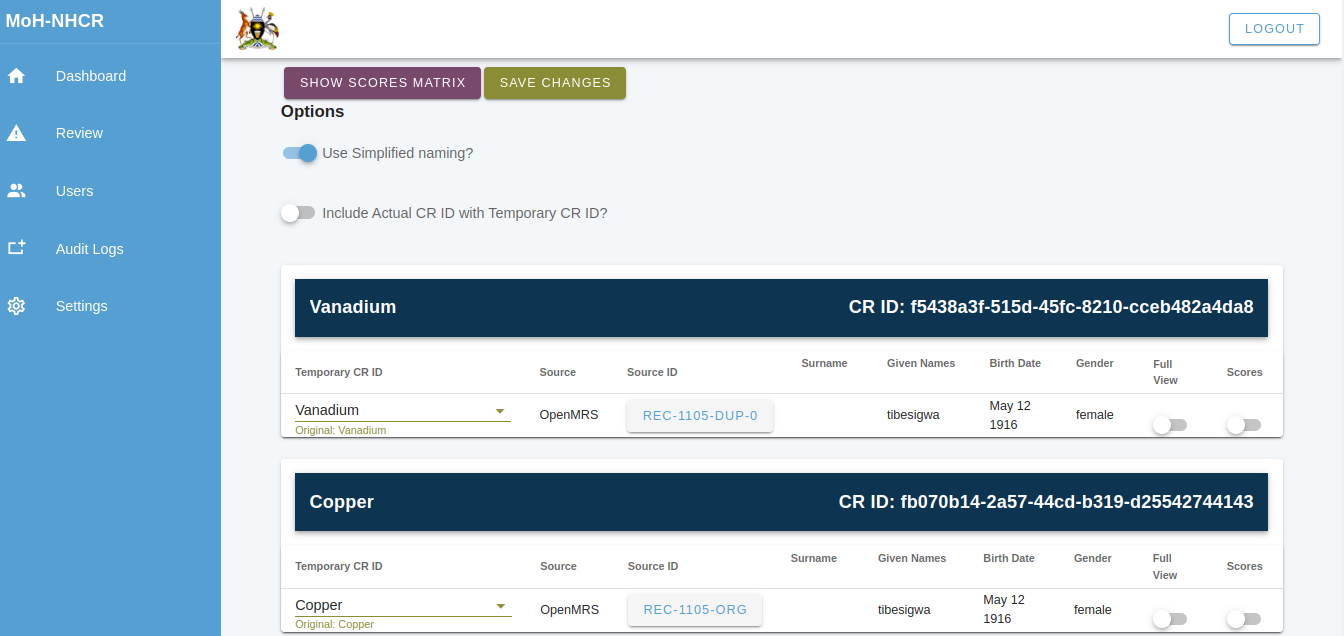This screenshot has width=1344, height=636.
Task: Open source record REC-1105-DUP-0
Action: coord(700,416)
